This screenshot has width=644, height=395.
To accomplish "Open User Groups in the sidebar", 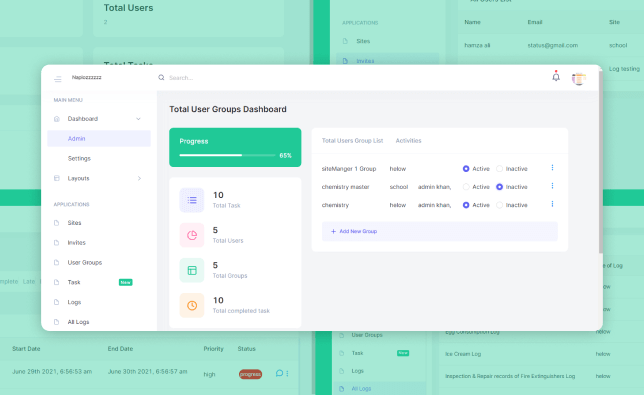I will point(85,262).
